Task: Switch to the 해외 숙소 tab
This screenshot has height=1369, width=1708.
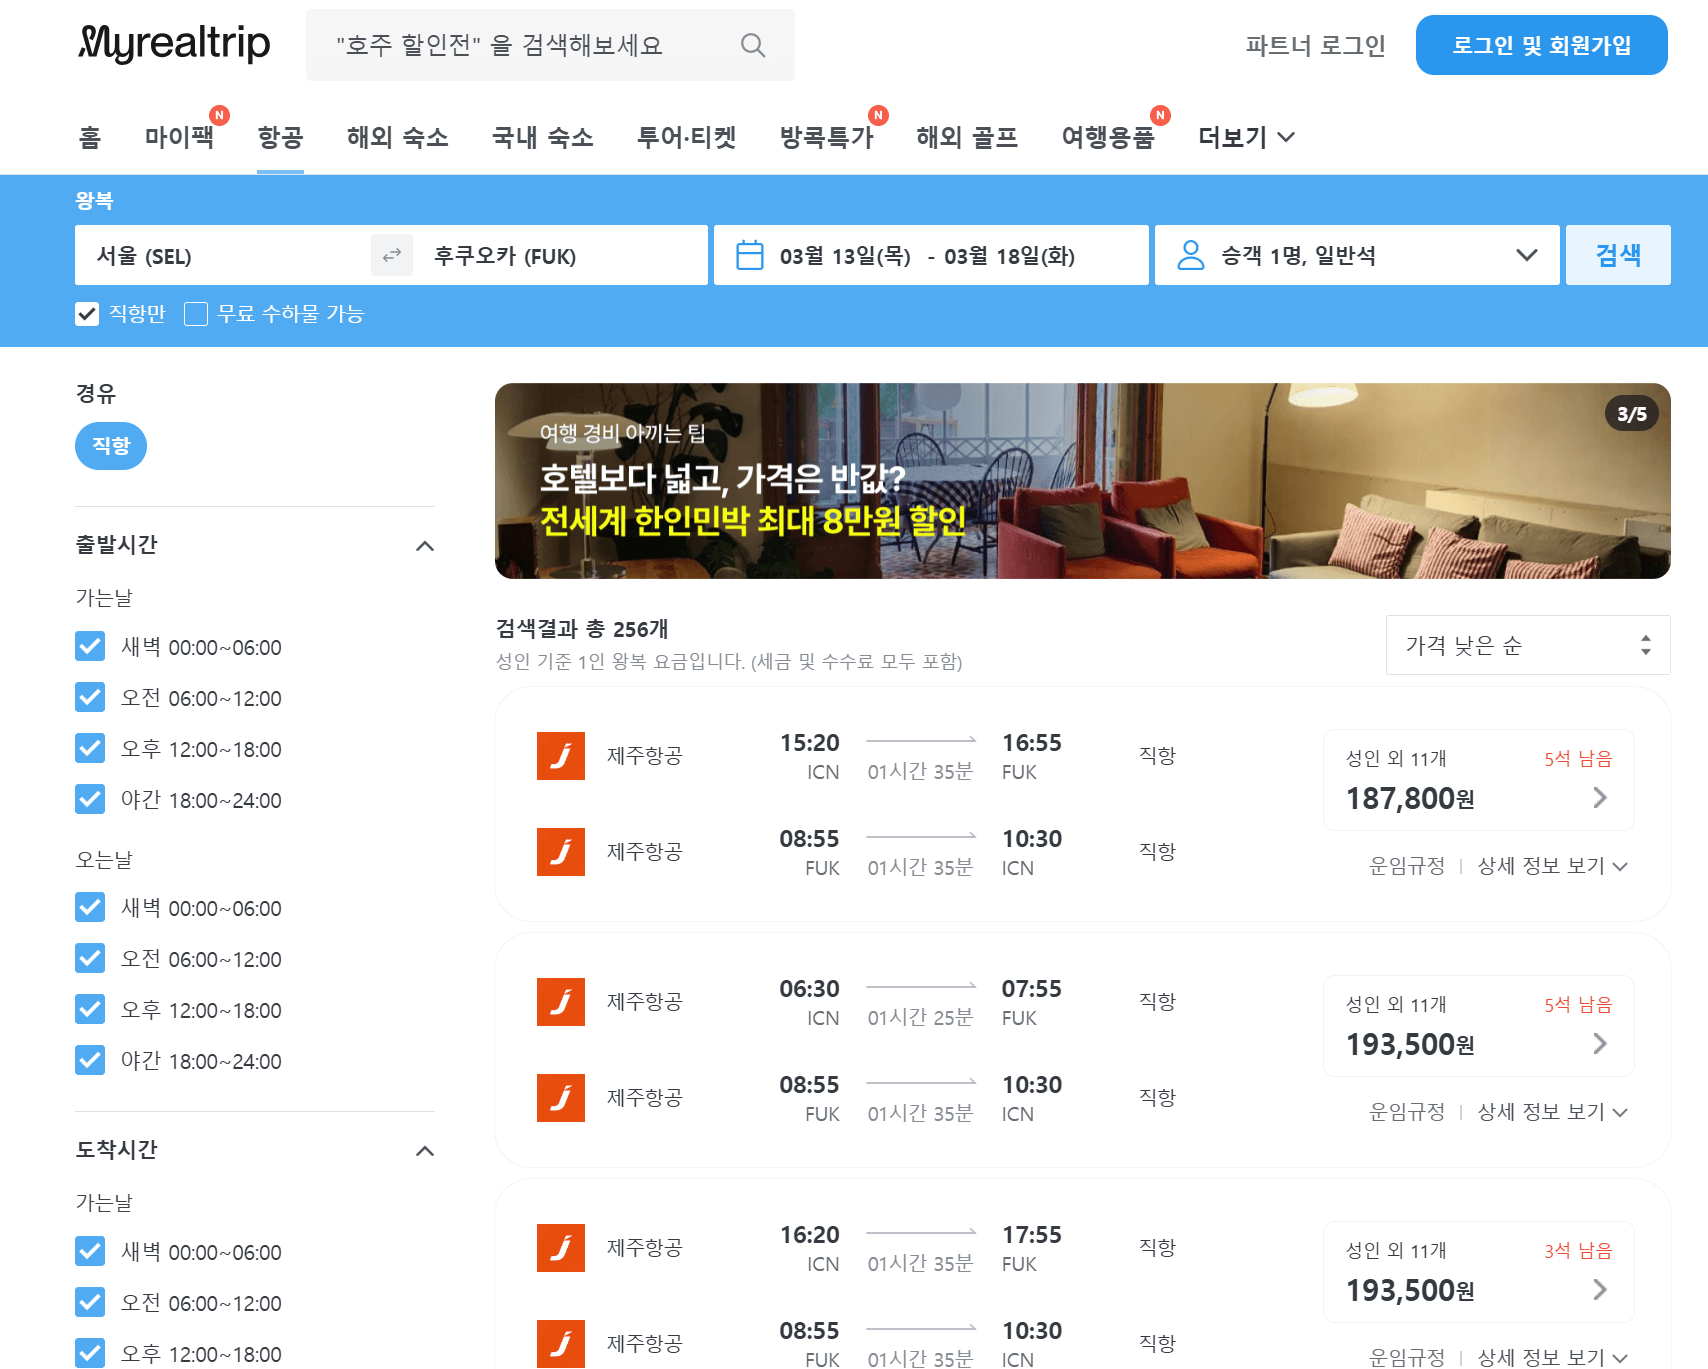Action: pos(397,137)
